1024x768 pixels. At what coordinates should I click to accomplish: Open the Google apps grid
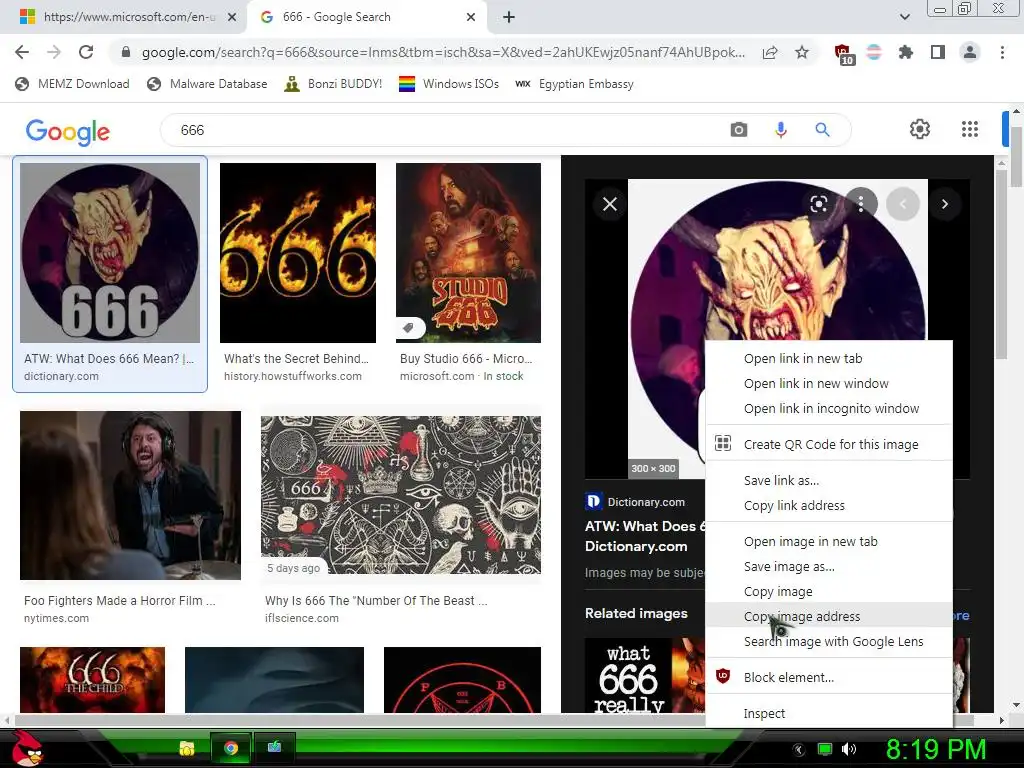(x=970, y=129)
